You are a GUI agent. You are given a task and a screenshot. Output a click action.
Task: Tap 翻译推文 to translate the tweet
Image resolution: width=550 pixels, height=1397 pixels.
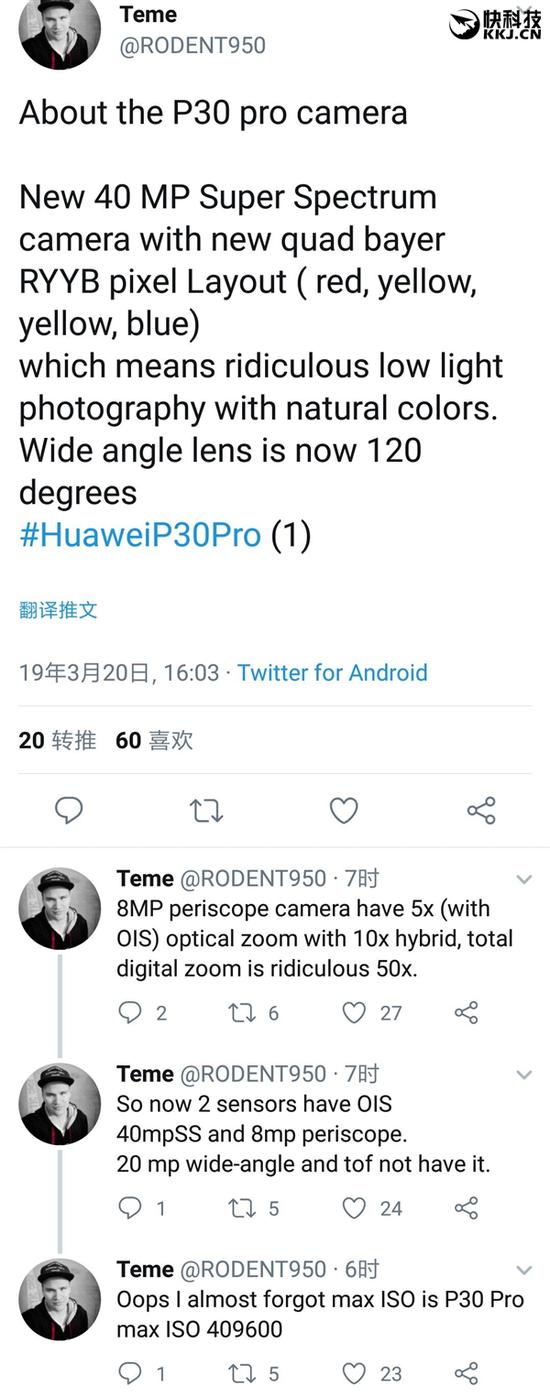(x=58, y=609)
